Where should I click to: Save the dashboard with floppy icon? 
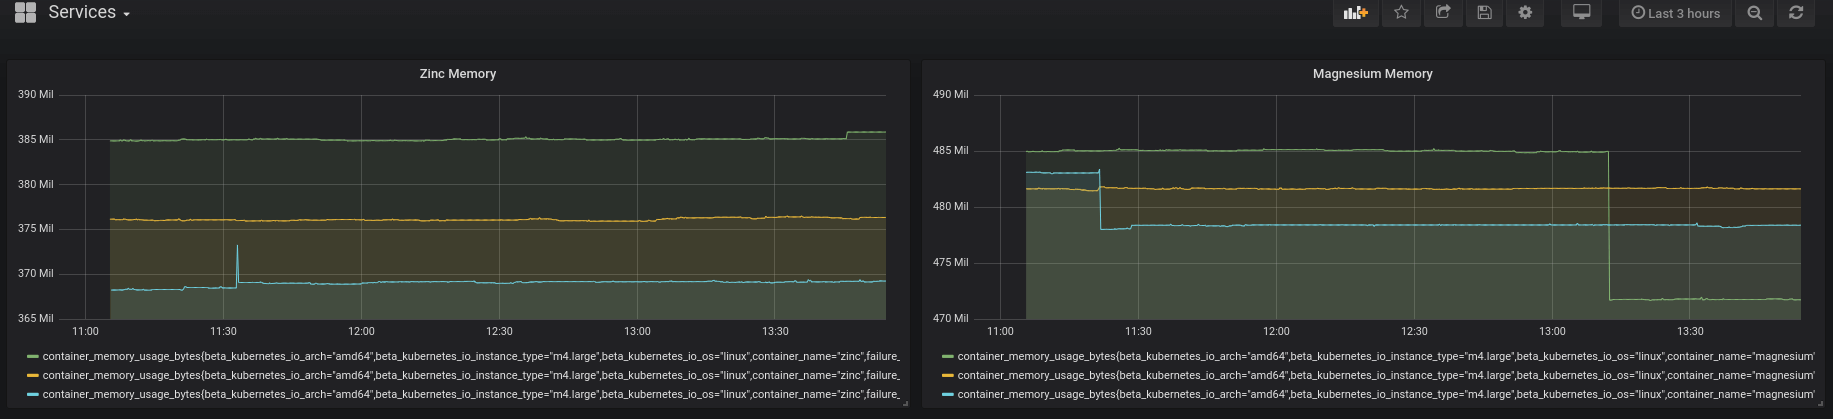1484,13
